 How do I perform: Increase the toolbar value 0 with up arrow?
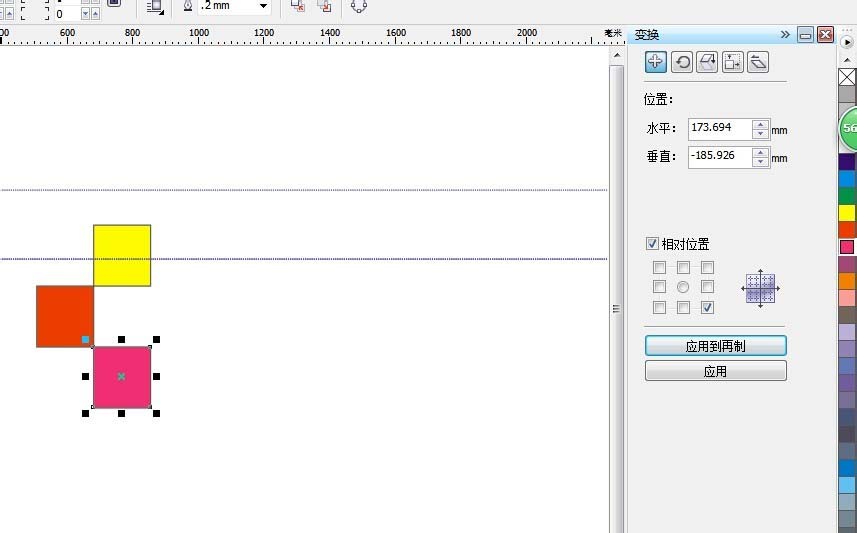[96, 14]
